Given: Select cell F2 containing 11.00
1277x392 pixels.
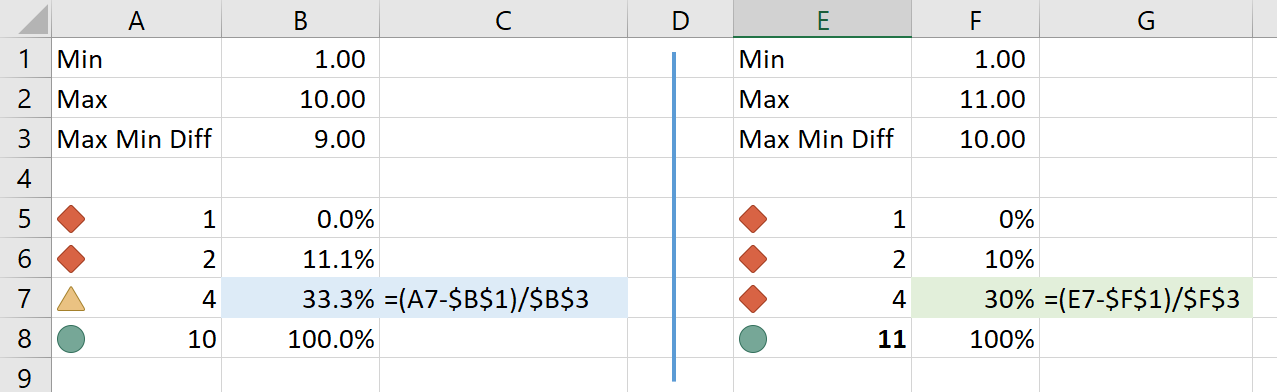Looking at the screenshot, I should 976,99.
